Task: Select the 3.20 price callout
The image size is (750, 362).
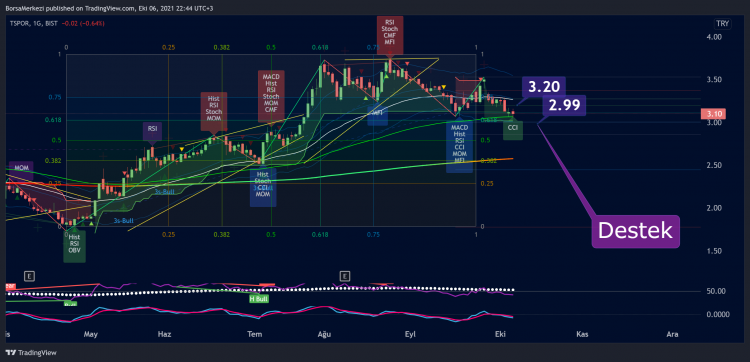Action: [x=544, y=88]
